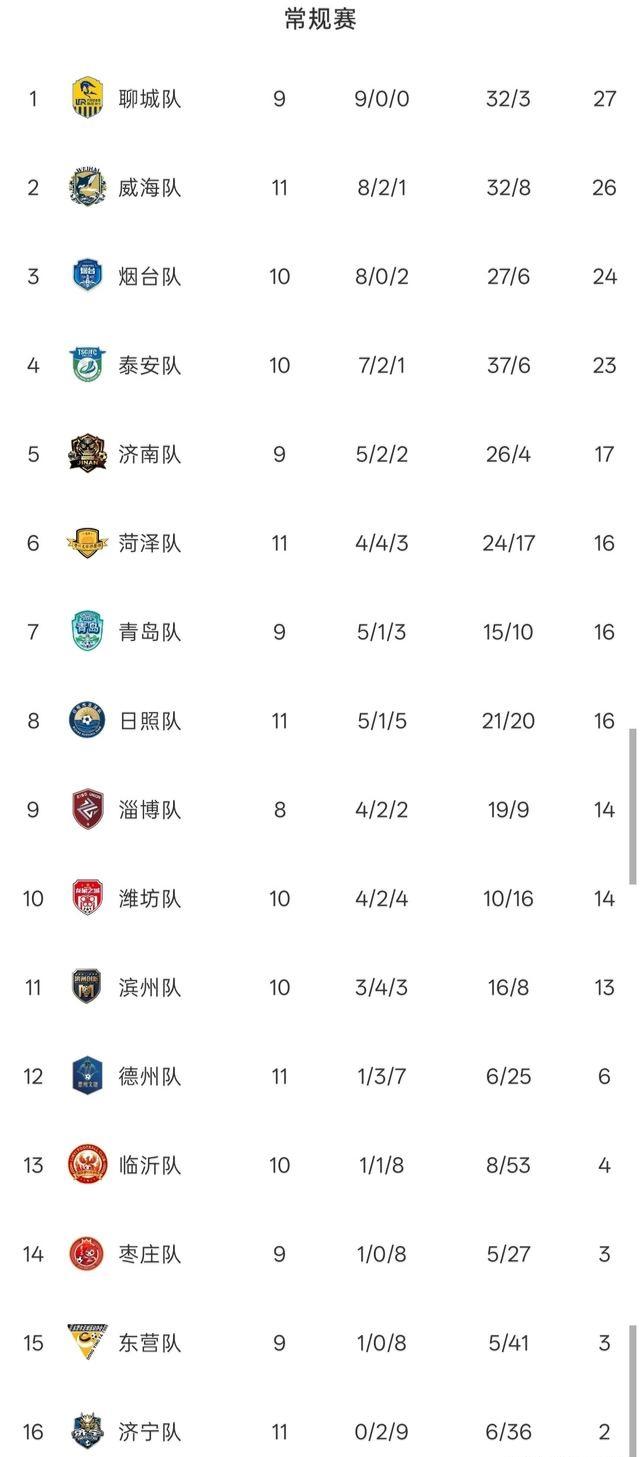Image resolution: width=640 pixels, height=1457 pixels.
Task: Click the 东营队 triangular pennant logo
Action: 88,1341
